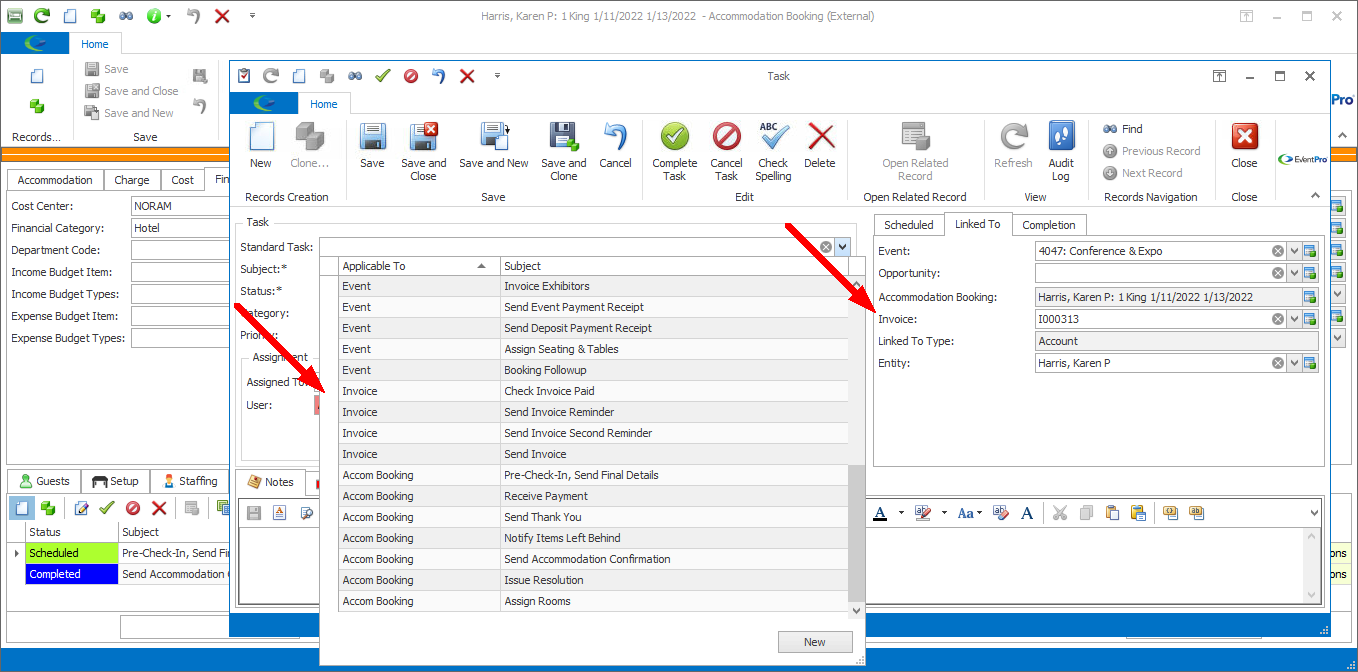Click Cost Center NORAM field in booking window

pyautogui.click(x=180, y=206)
